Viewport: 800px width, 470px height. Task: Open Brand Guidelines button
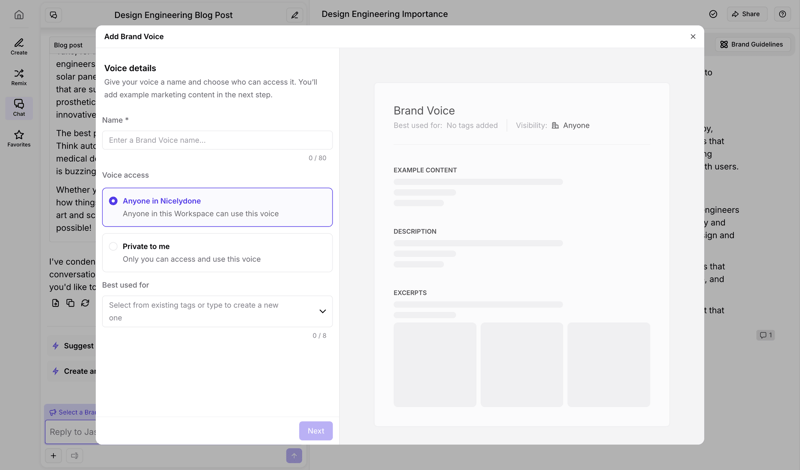pyautogui.click(x=751, y=44)
